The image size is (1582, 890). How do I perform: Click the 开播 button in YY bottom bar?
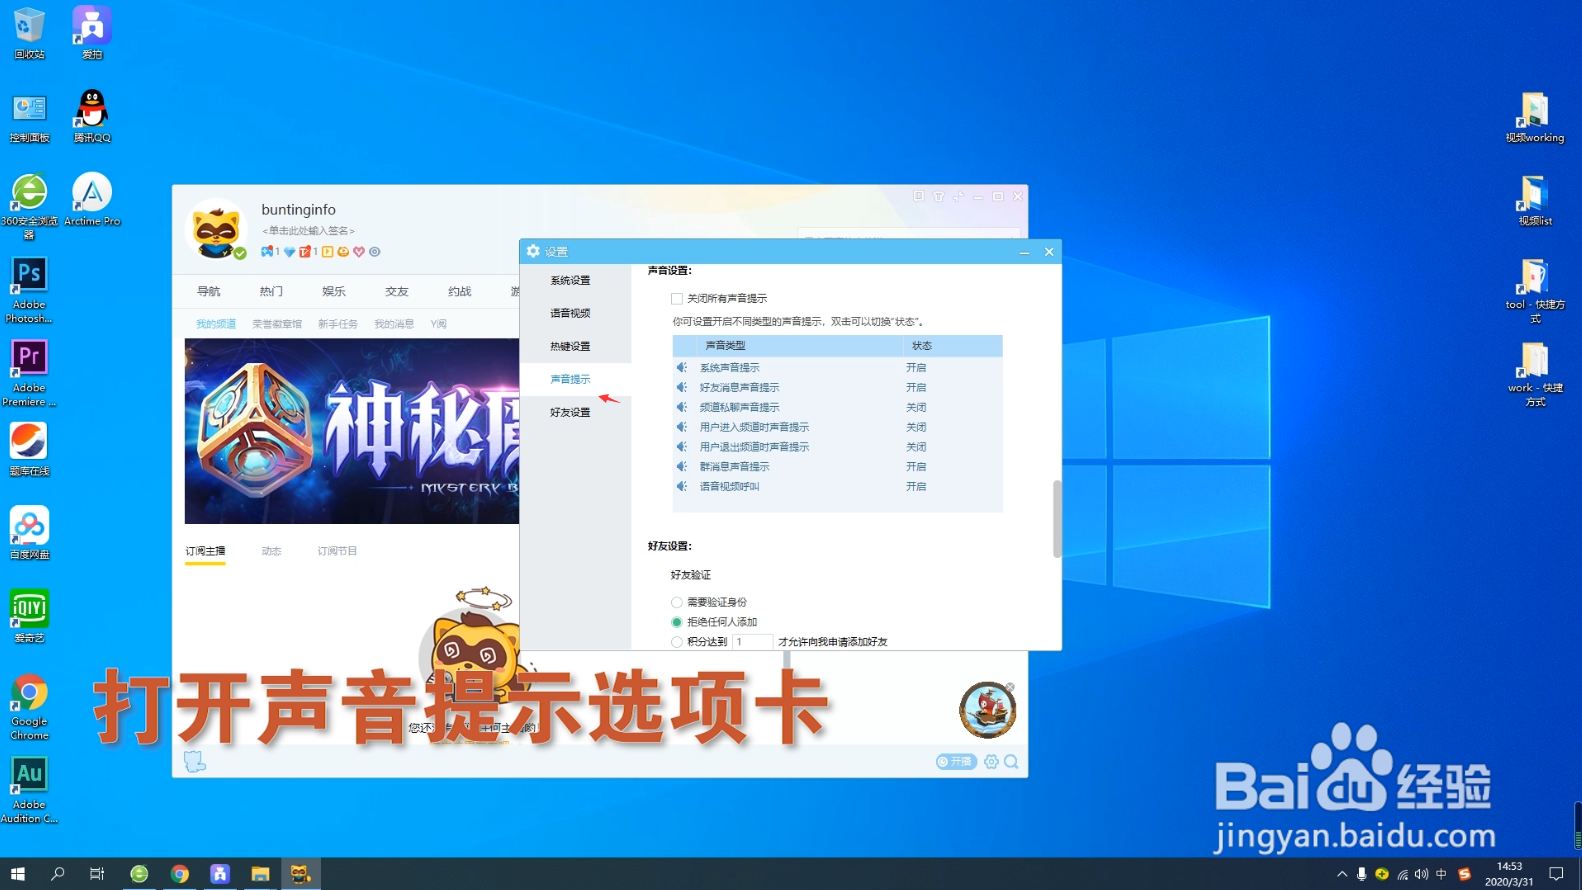pos(956,762)
